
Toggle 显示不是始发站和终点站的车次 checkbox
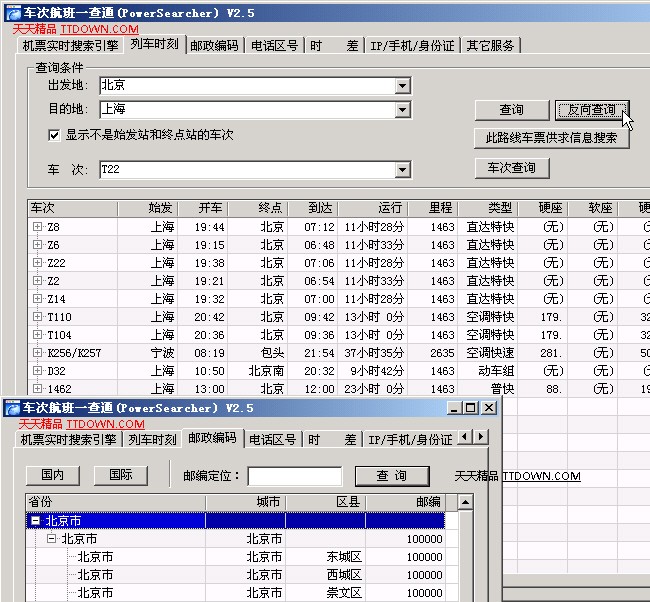[x=54, y=135]
